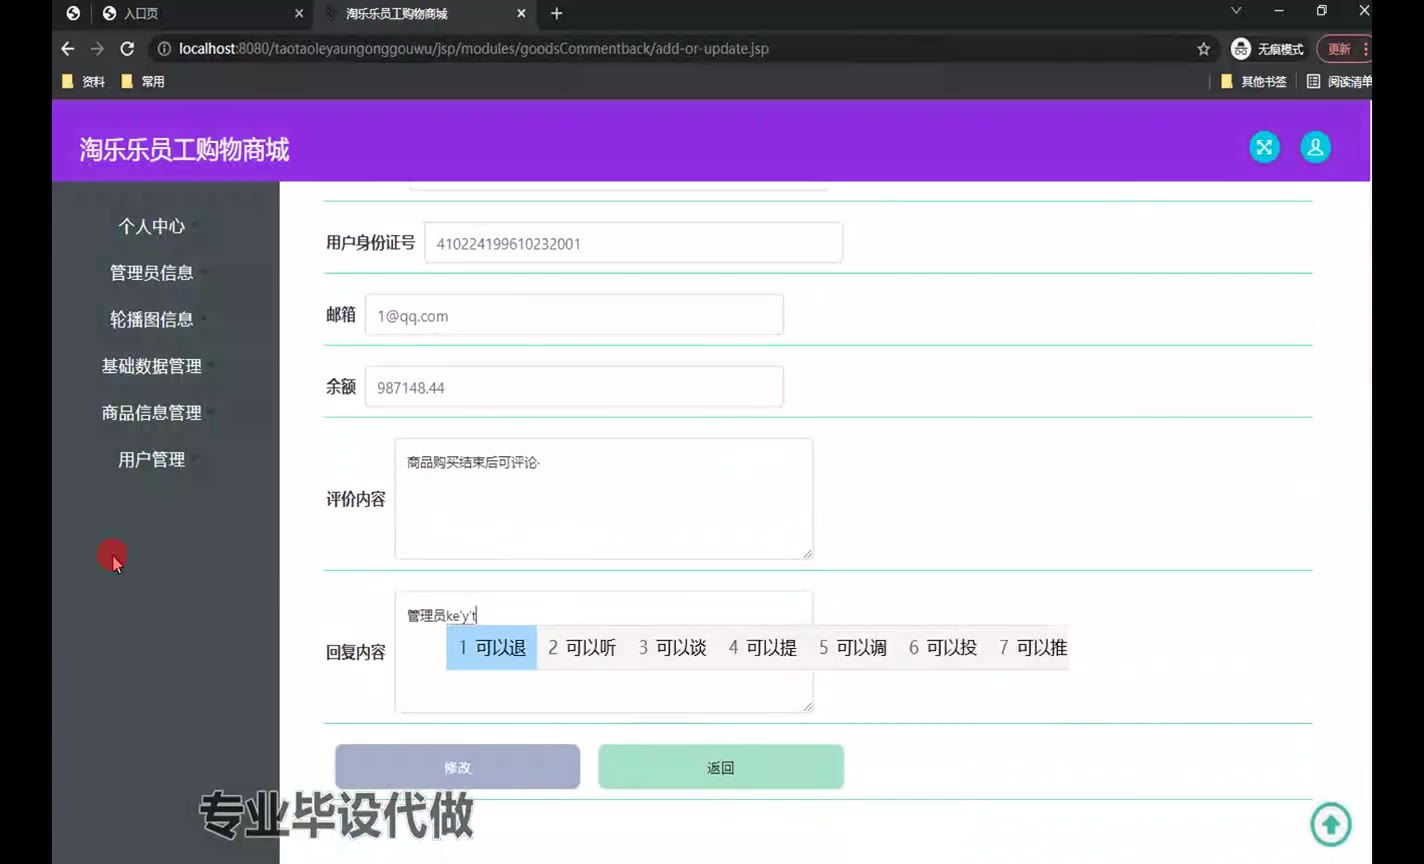The height and width of the screenshot is (864, 1424).
Task: Open the 资料 bookmark folder
Action: click(x=84, y=81)
